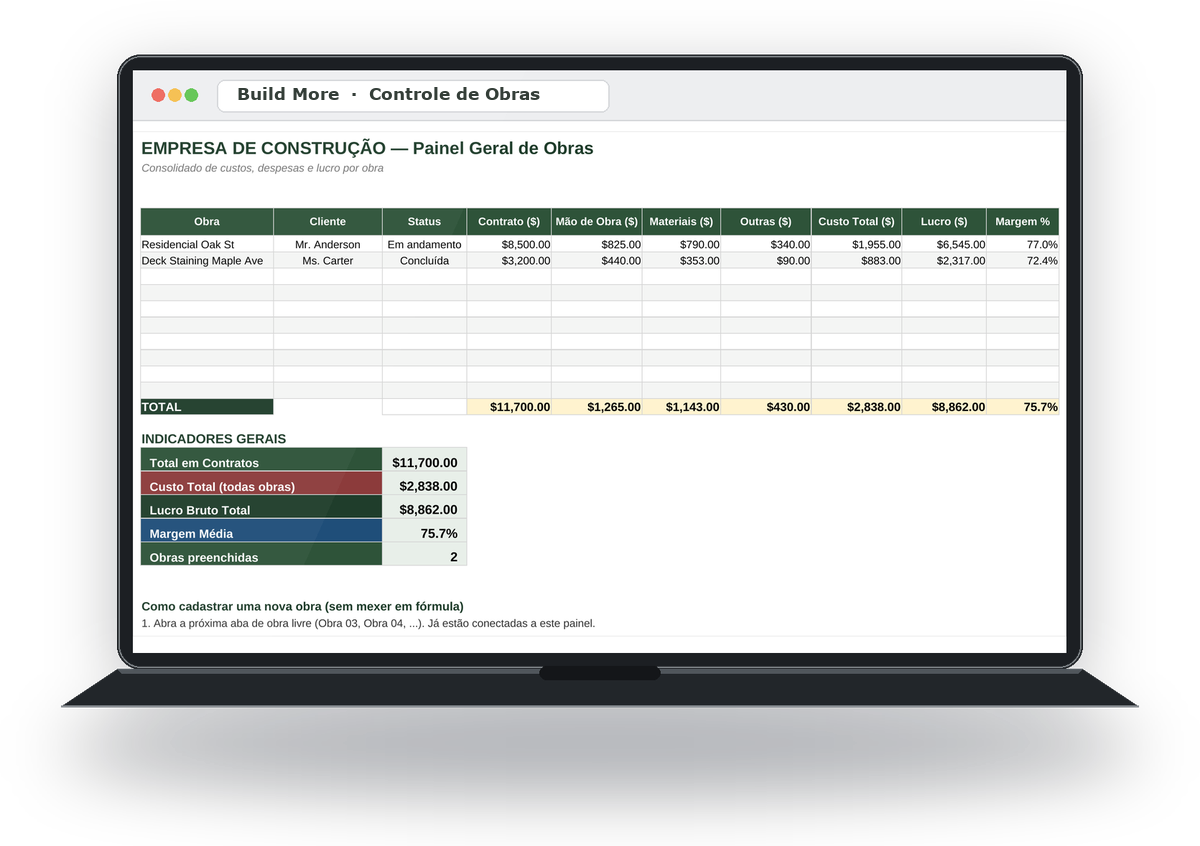Image resolution: width=1200 pixels, height=846 pixels.
Task: Select the 'Cliente' column header
Action: [x=328, y=222]
